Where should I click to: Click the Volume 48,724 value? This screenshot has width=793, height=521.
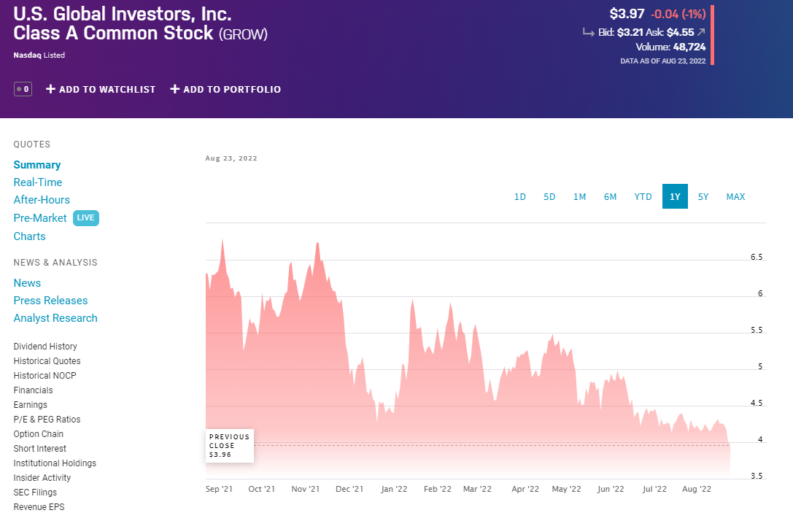click(689, 47)
